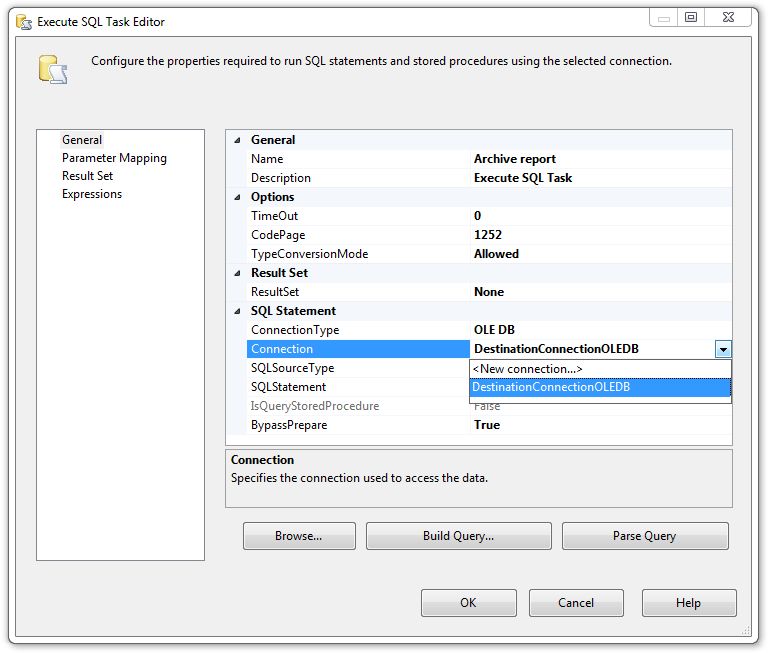The image size is (769, 653).
Task: Cancel the task editor dialog
Action: coord(576,603)
